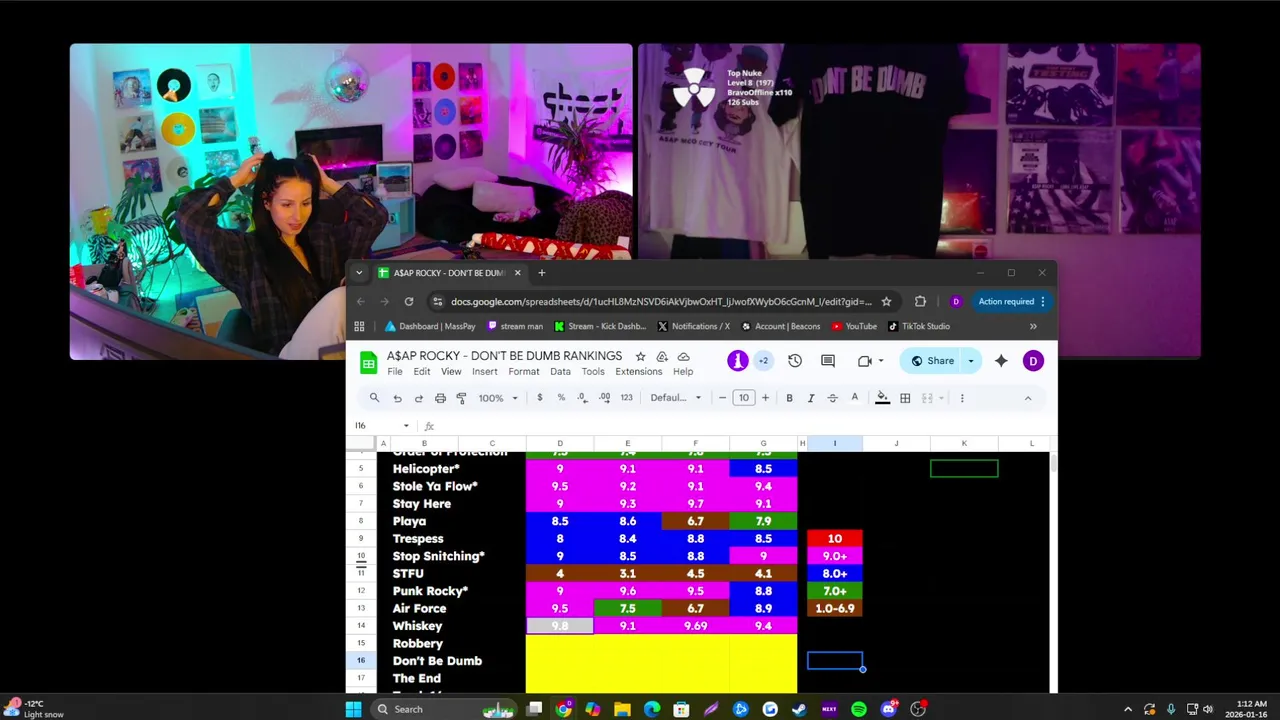Open the fill color picker

(882, 398)
